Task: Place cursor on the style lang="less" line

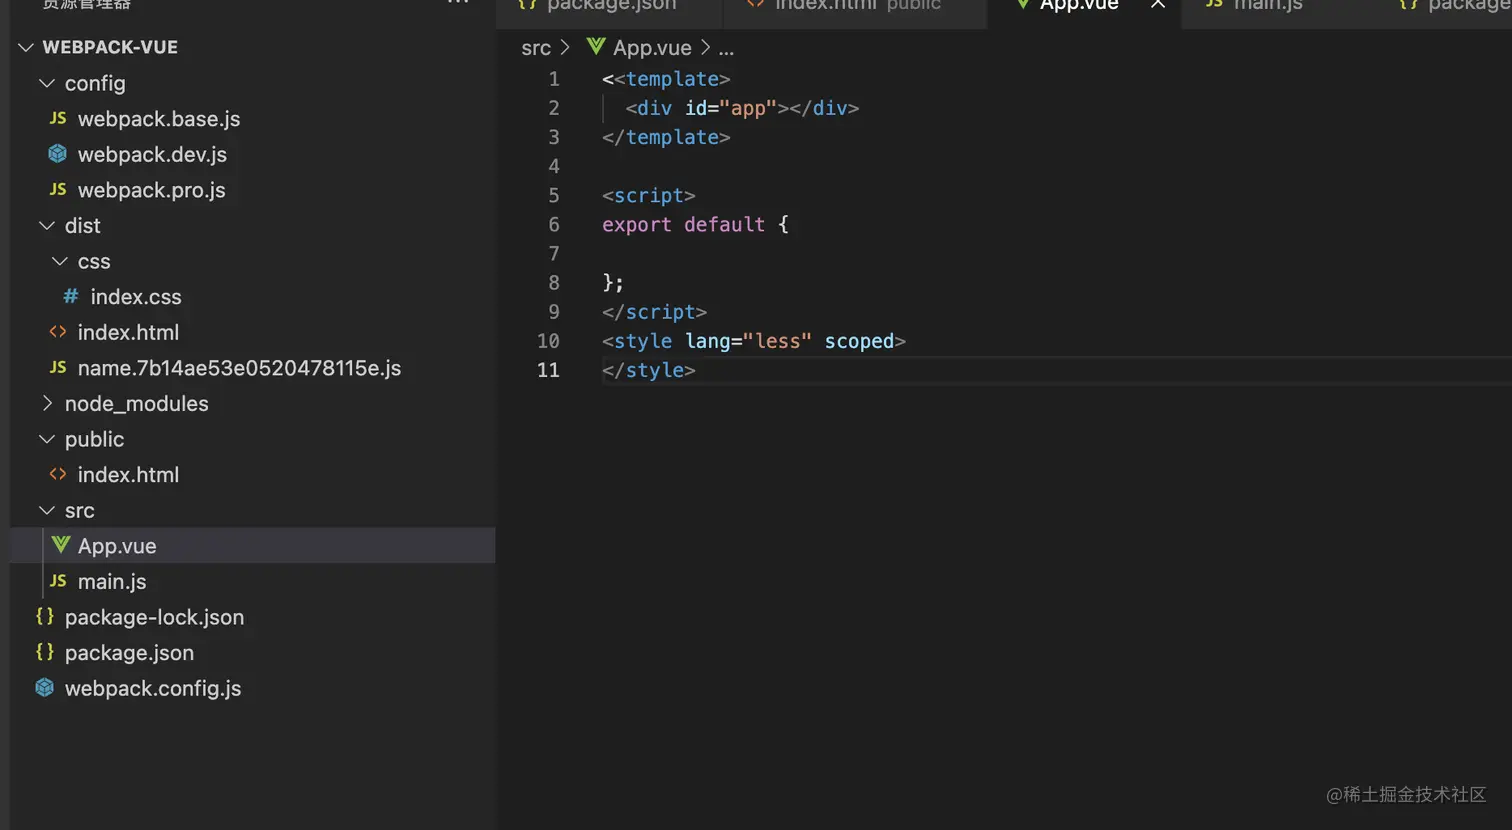Action: pyautogui.click(x=754, y=341)
